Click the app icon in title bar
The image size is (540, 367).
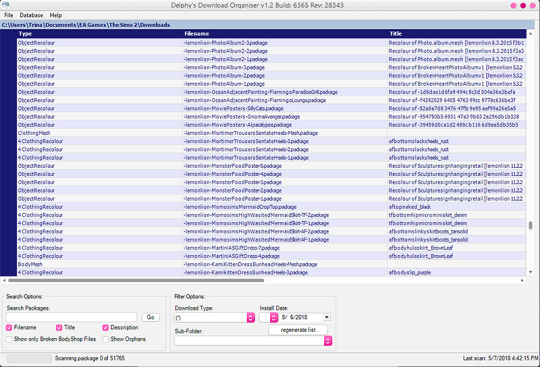pos(6,4)
